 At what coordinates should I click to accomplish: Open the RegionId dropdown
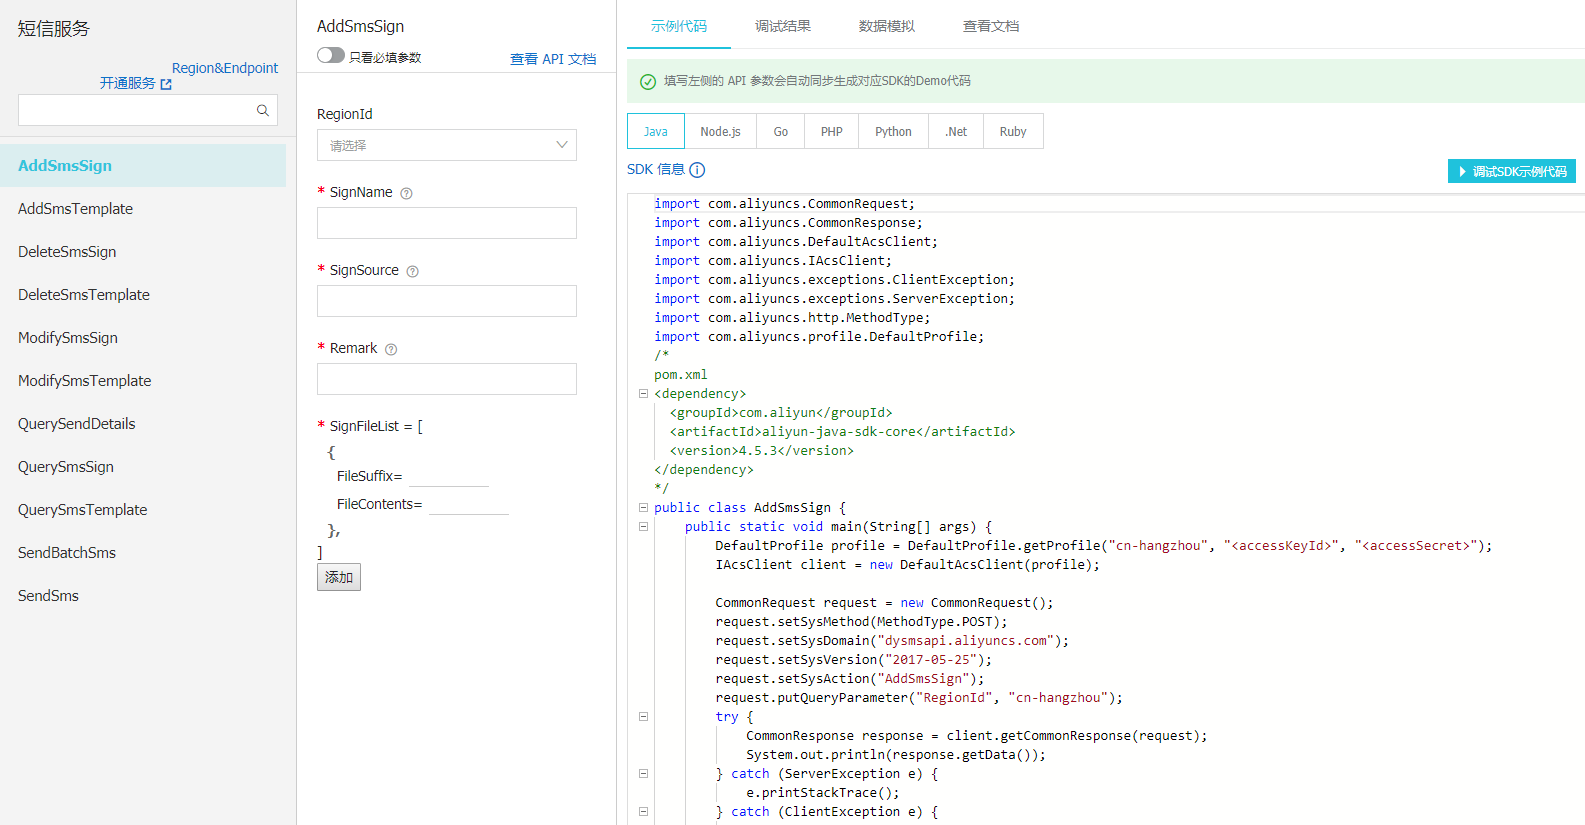pyautogui.click(x=447, y=145)
